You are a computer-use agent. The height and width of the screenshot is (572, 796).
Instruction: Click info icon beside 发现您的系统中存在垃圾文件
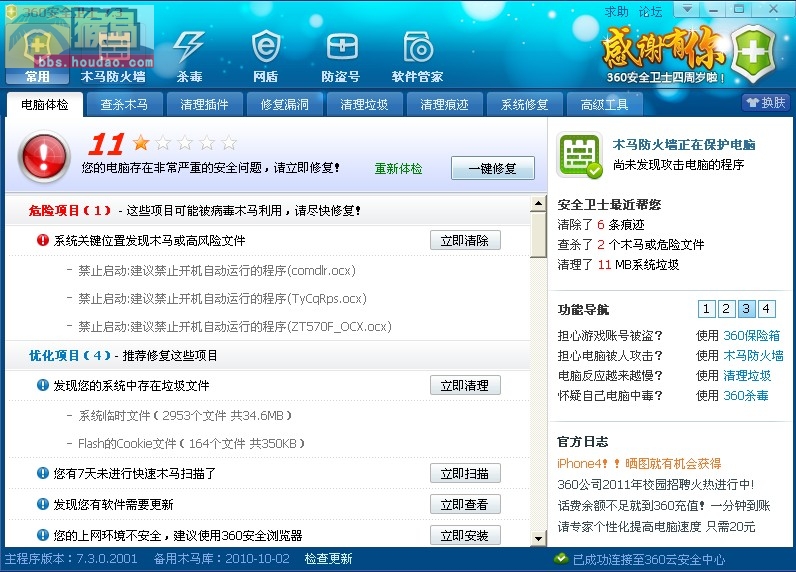point(43,385)
